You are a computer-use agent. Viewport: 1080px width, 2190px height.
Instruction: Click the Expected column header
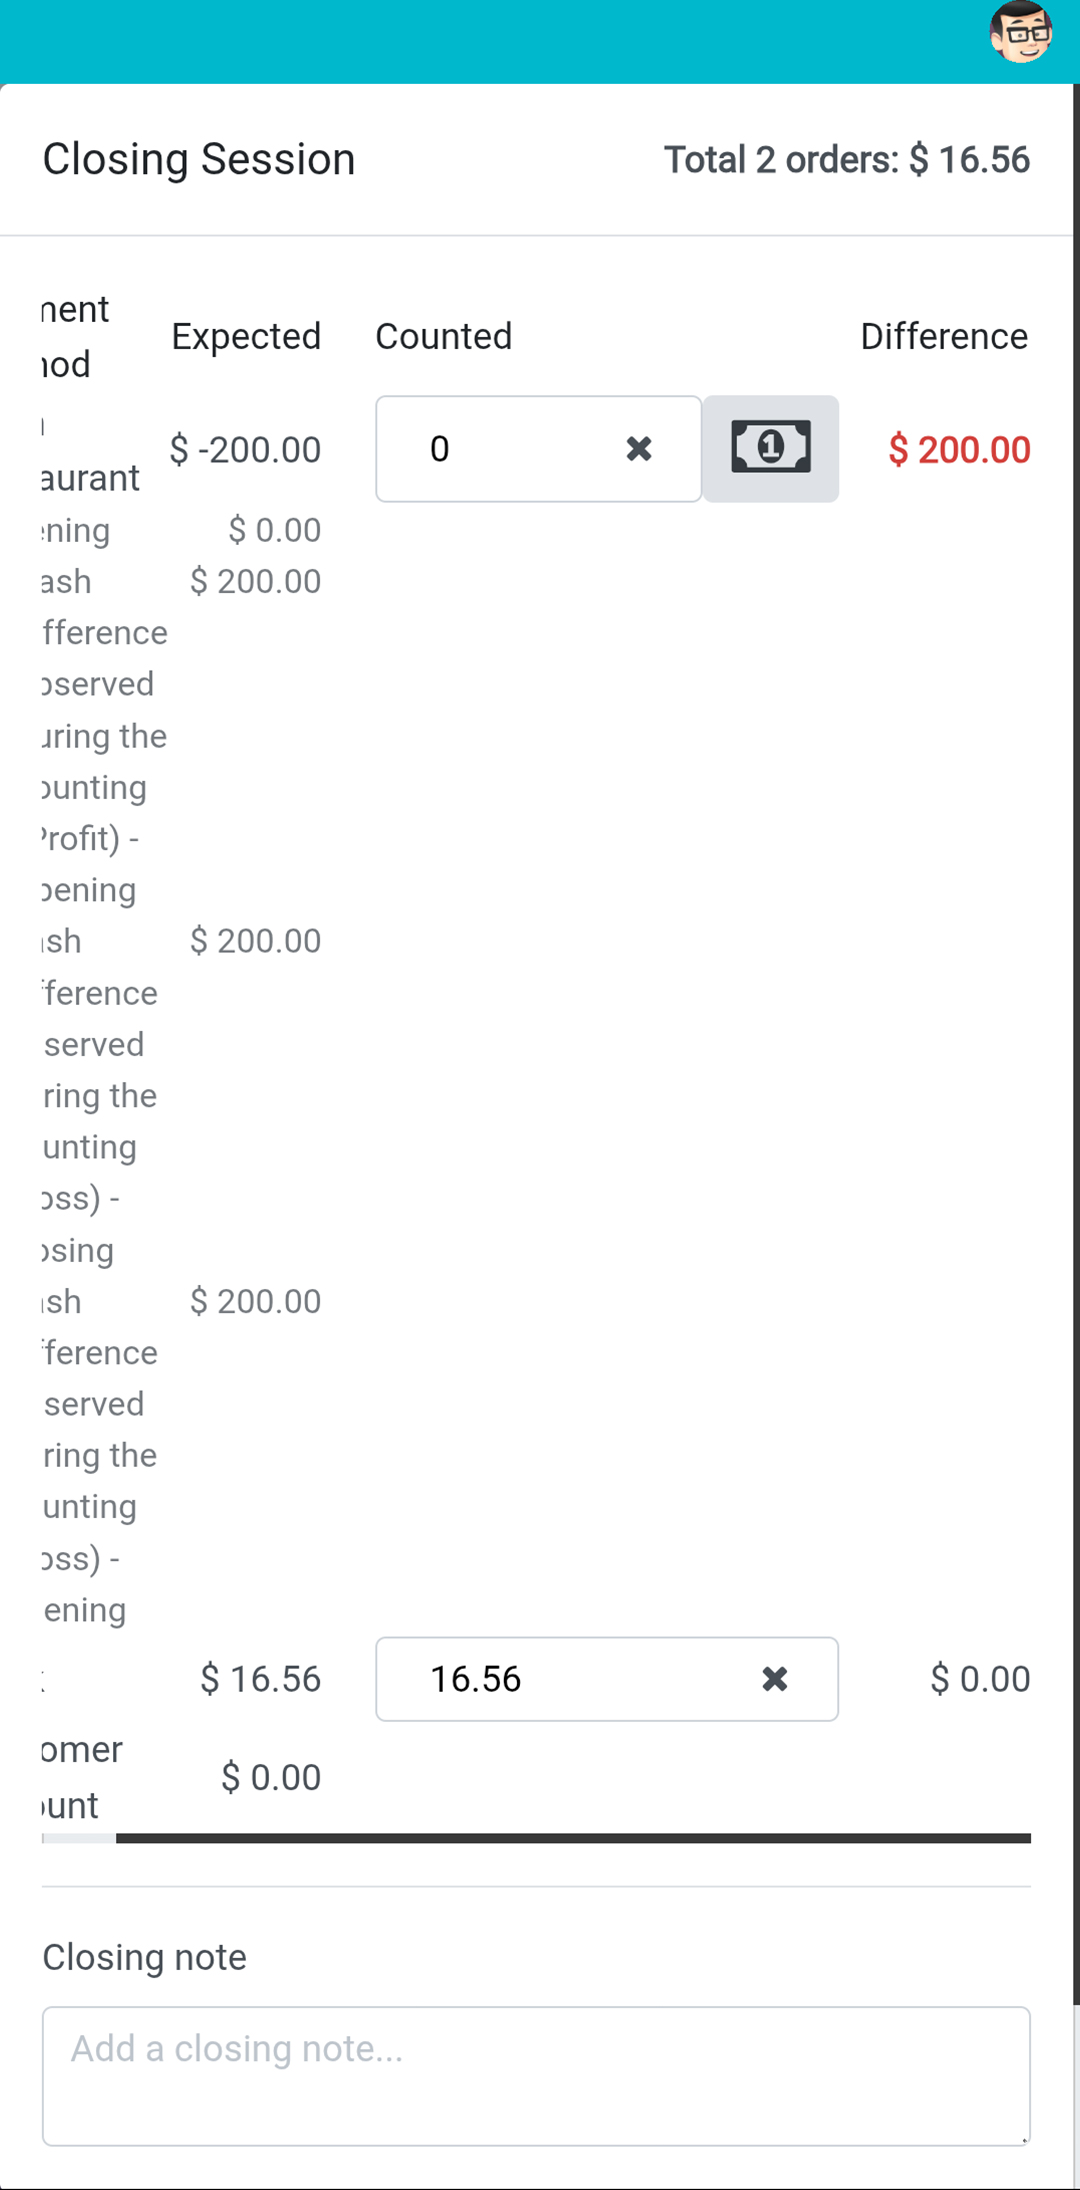click(x=246, y=336)
